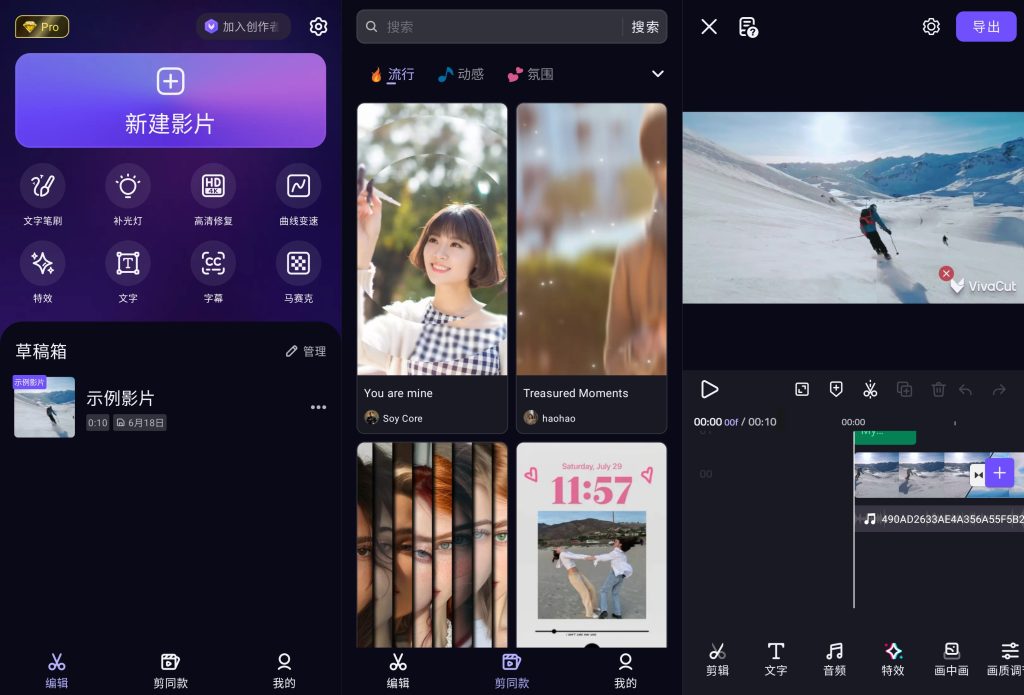Close the editor with X
The image size is (1024, 695).
[709, 27]
